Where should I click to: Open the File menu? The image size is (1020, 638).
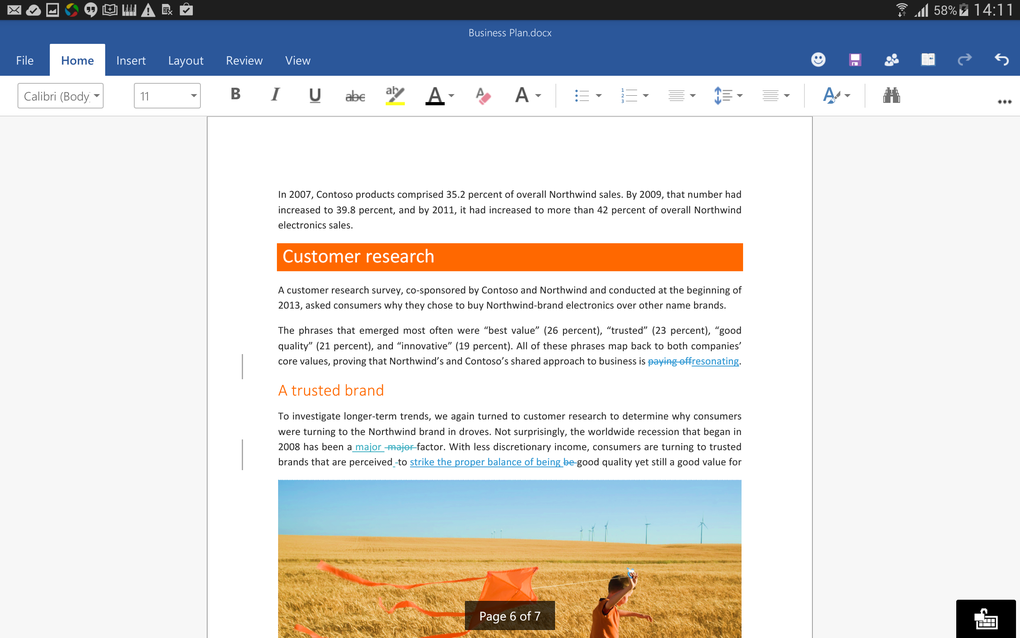[x=24, y=60]
